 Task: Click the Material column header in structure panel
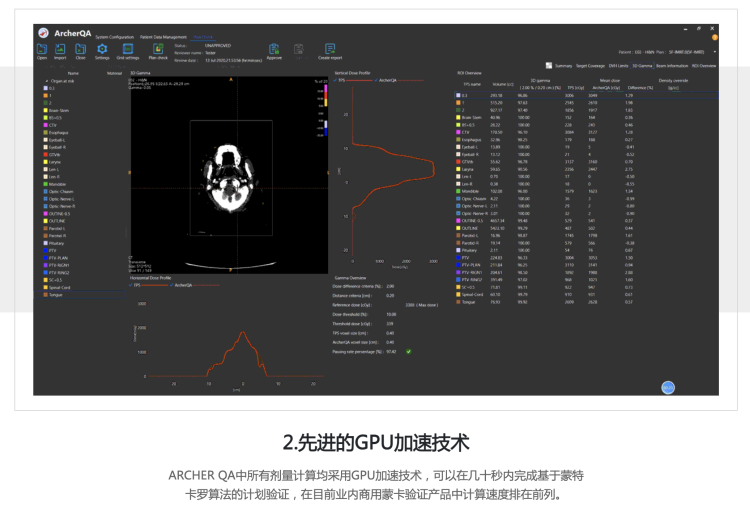[x=114, y=73]
